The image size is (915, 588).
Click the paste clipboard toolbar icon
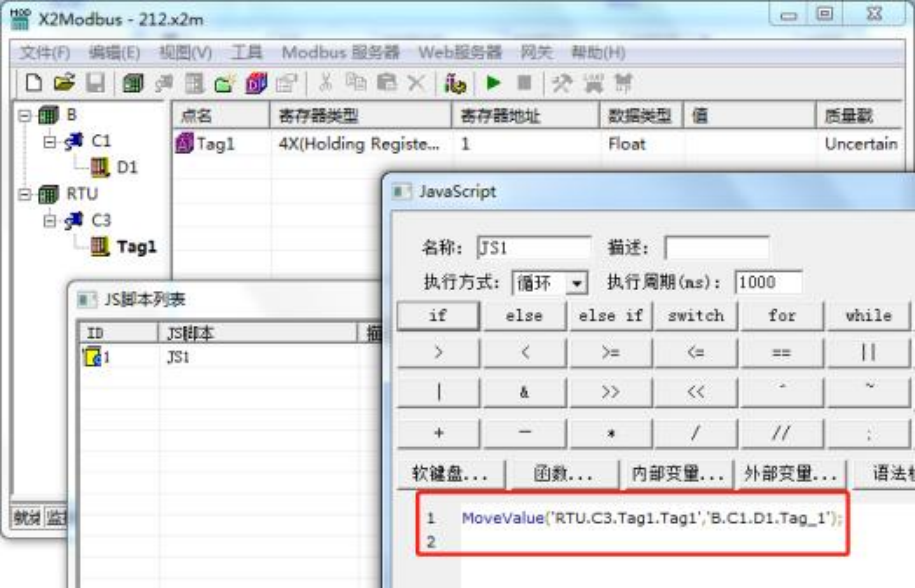pos(386,83)
